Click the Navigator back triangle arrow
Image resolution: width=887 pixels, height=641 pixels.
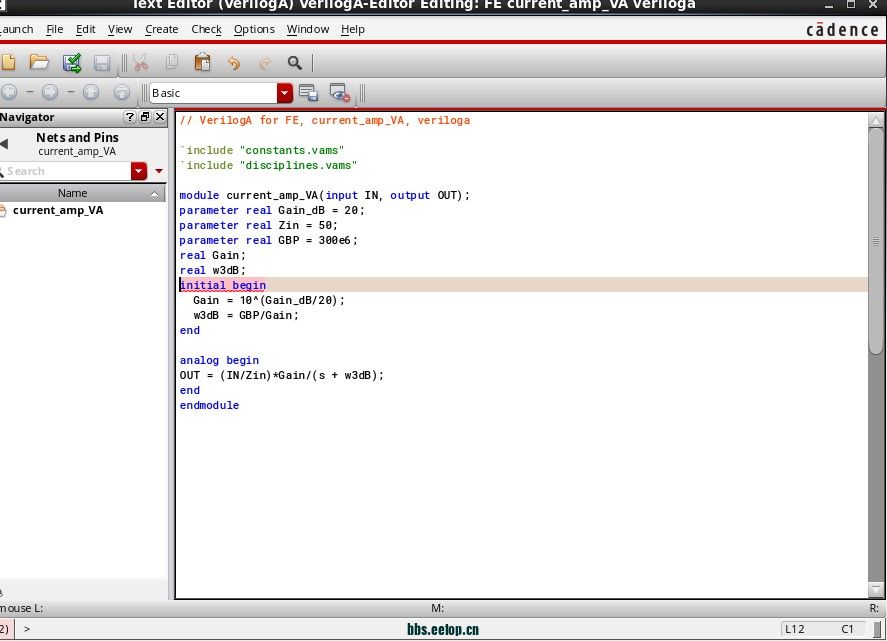click(4, 144)
